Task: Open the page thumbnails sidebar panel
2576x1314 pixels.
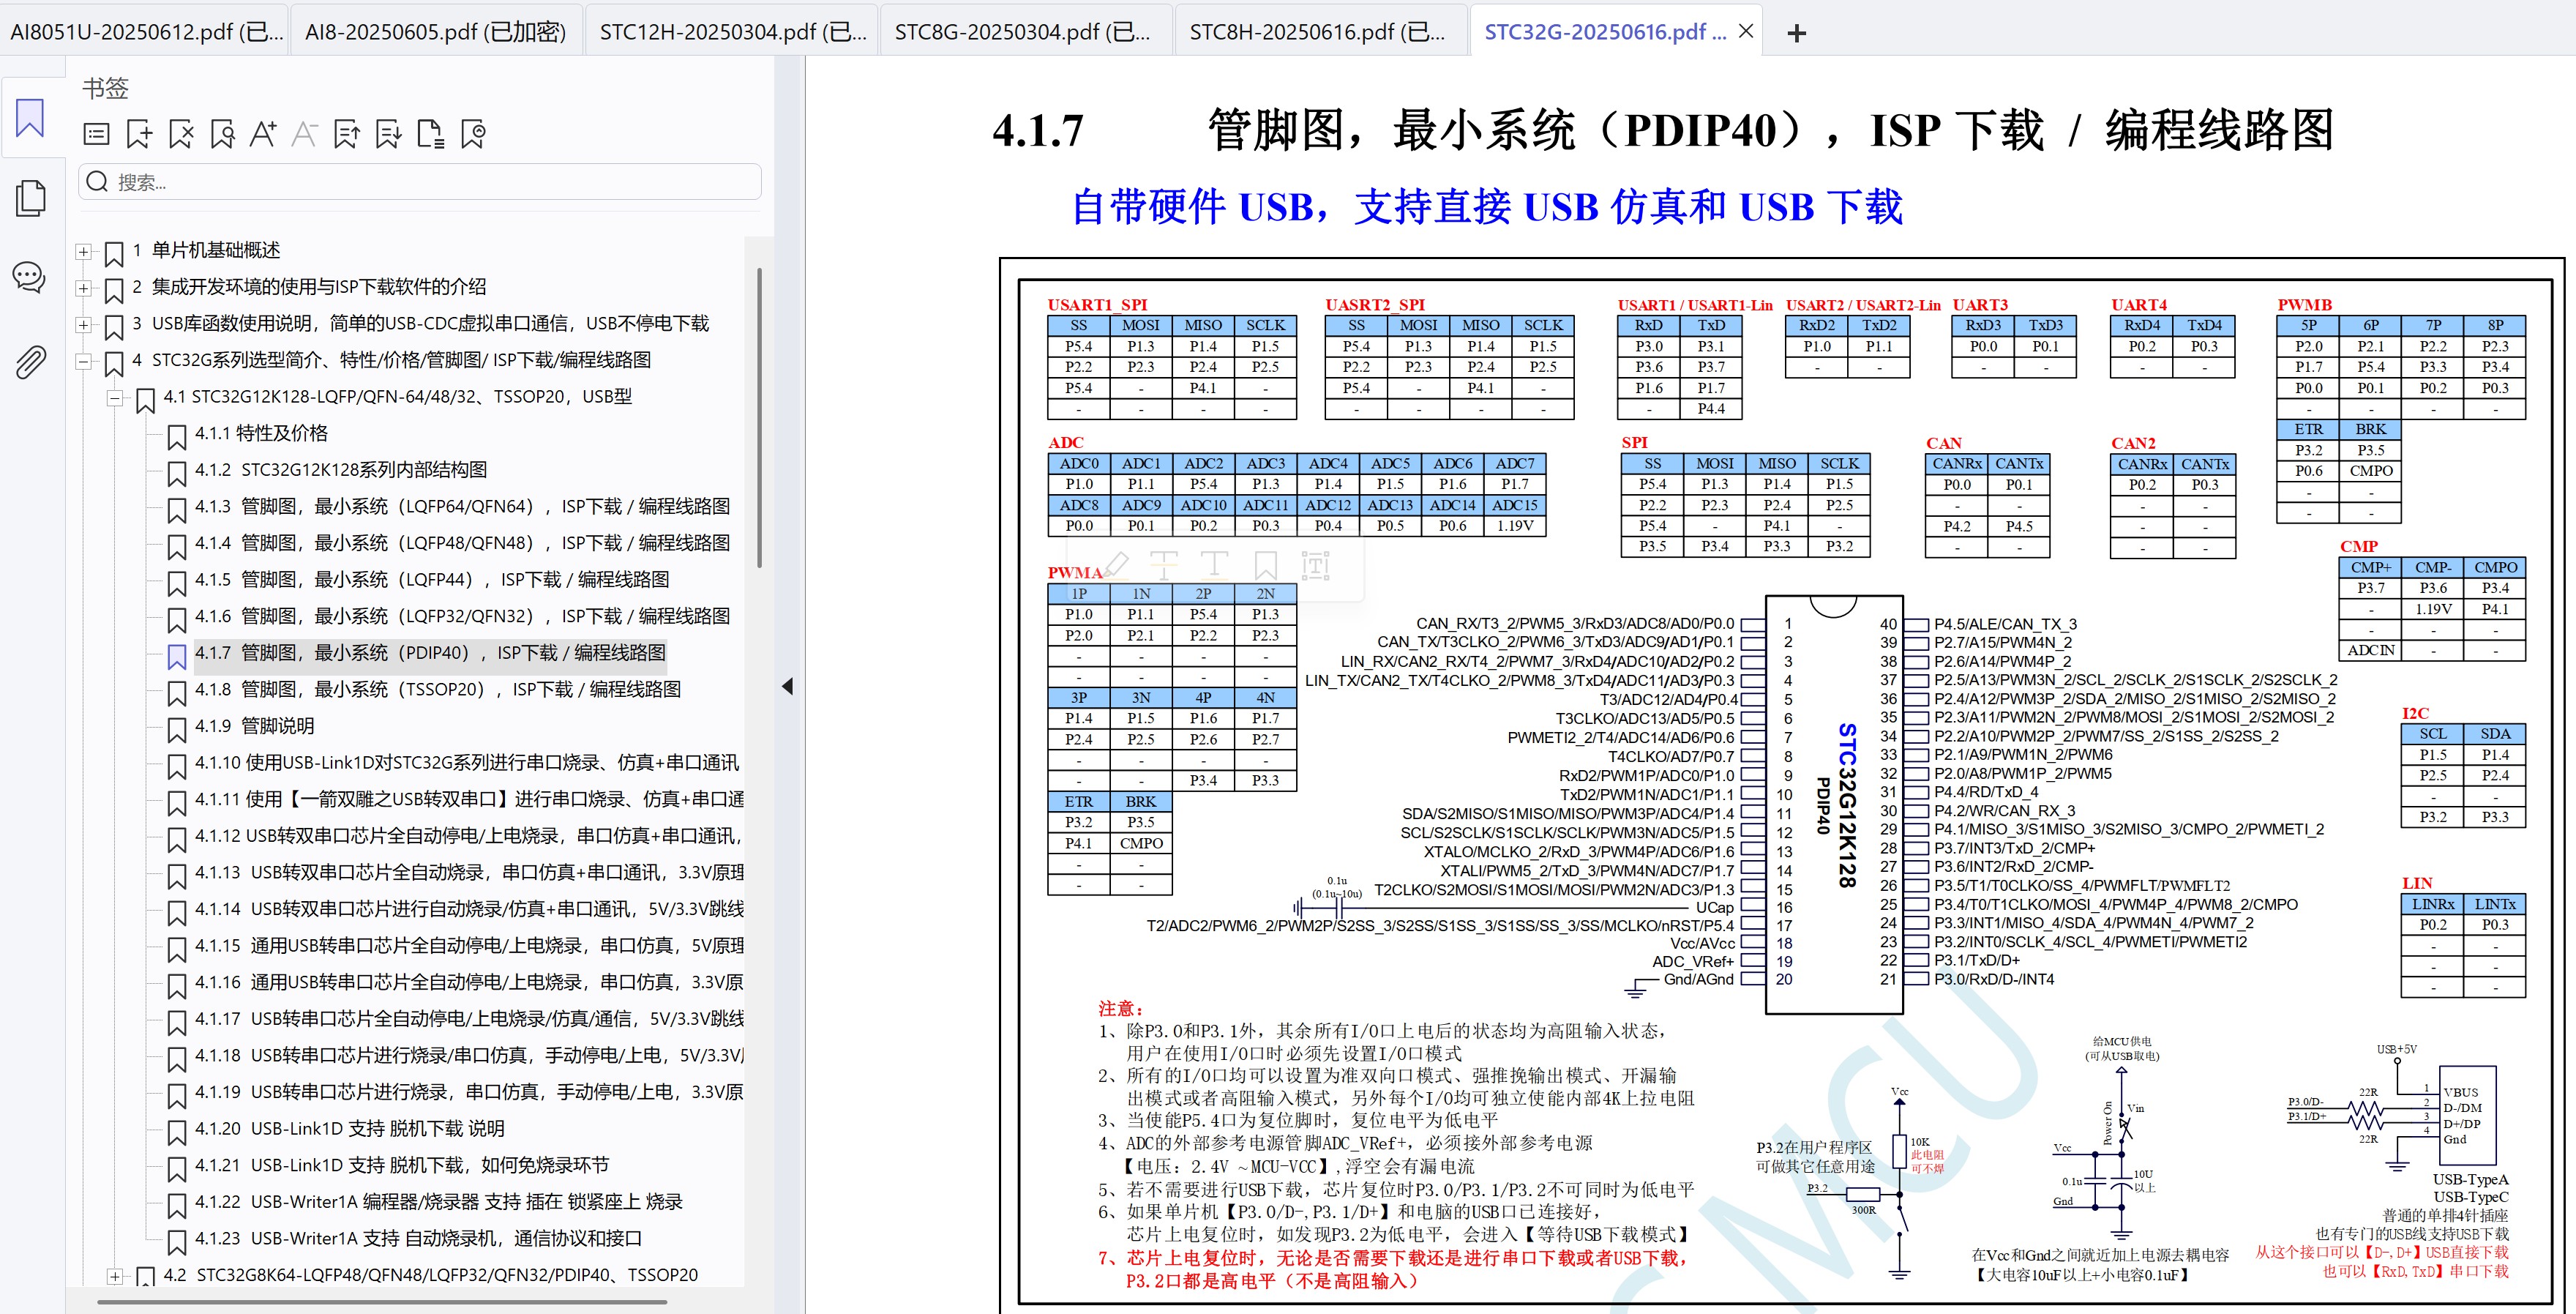Action: coord(30,198)
